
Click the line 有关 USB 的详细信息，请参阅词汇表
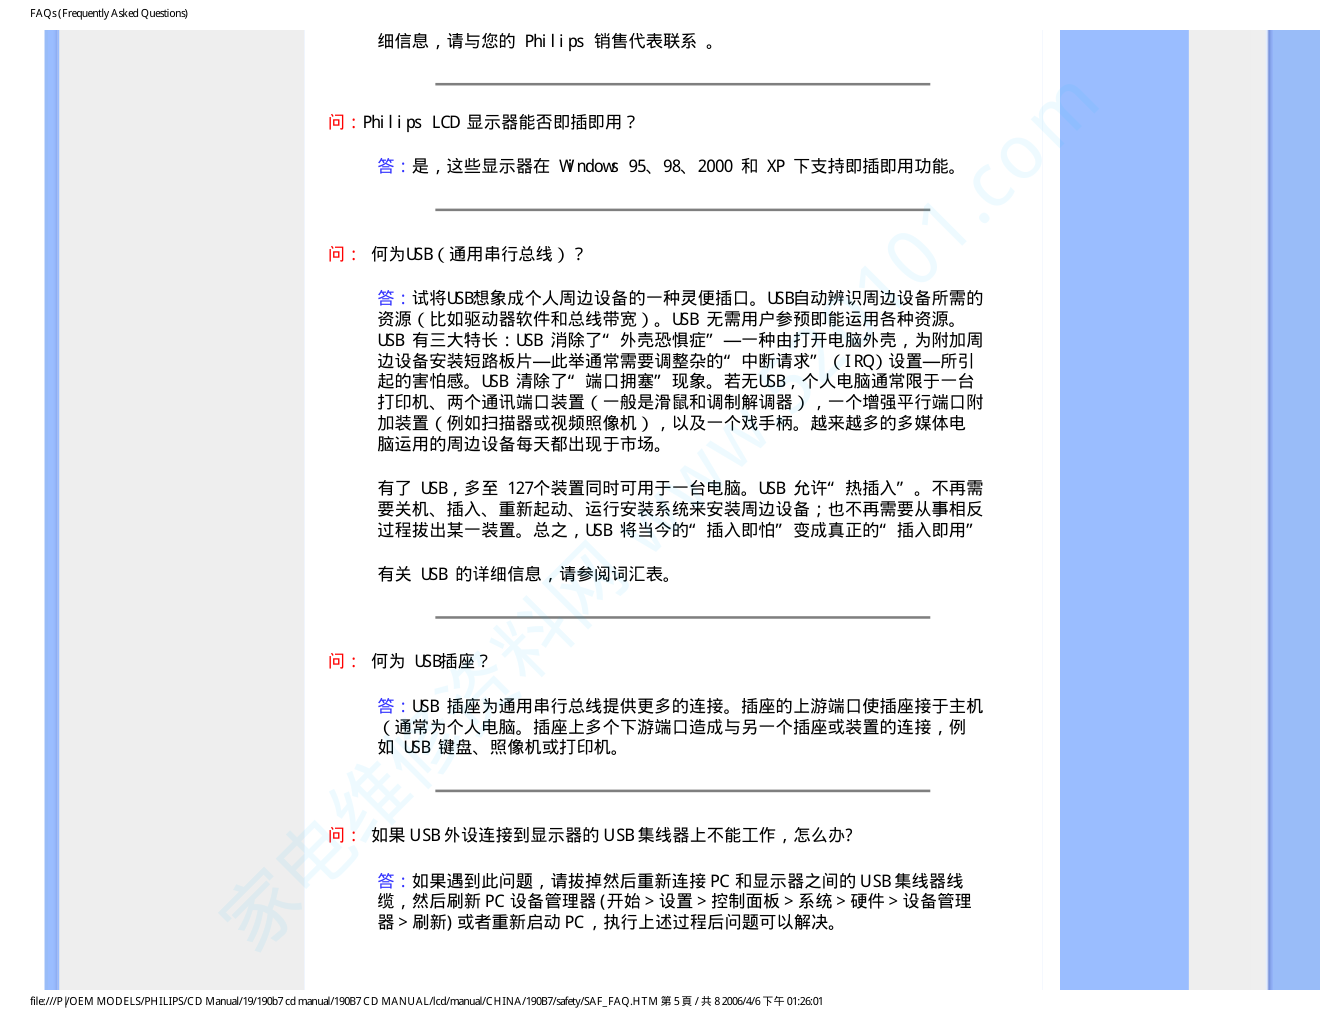(527, 574)
